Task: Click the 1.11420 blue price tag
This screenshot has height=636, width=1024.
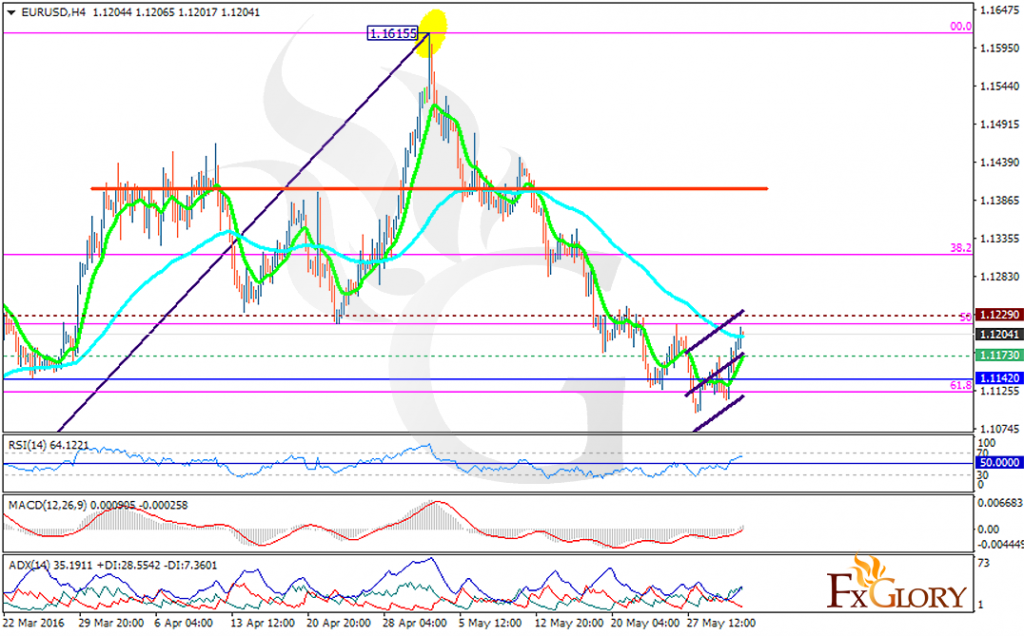Action: (x=998, y=378)
